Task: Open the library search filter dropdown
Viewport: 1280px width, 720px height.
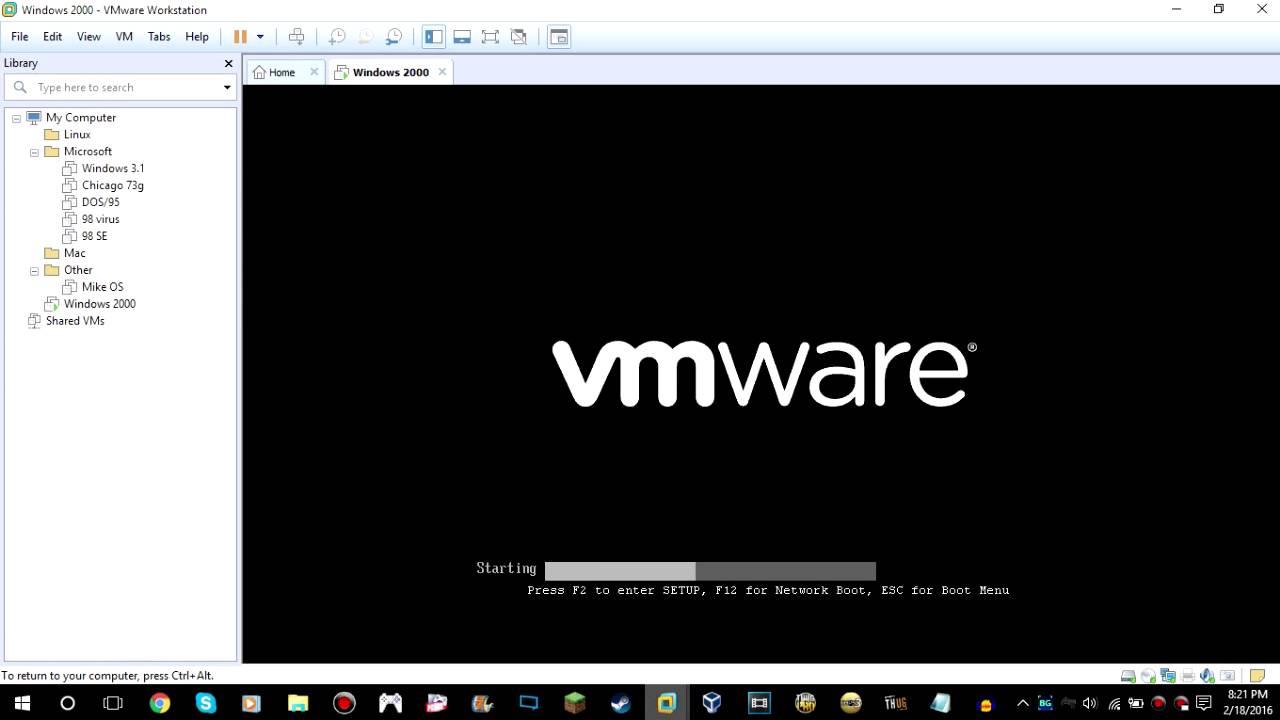Action: (x=227, y=87)
